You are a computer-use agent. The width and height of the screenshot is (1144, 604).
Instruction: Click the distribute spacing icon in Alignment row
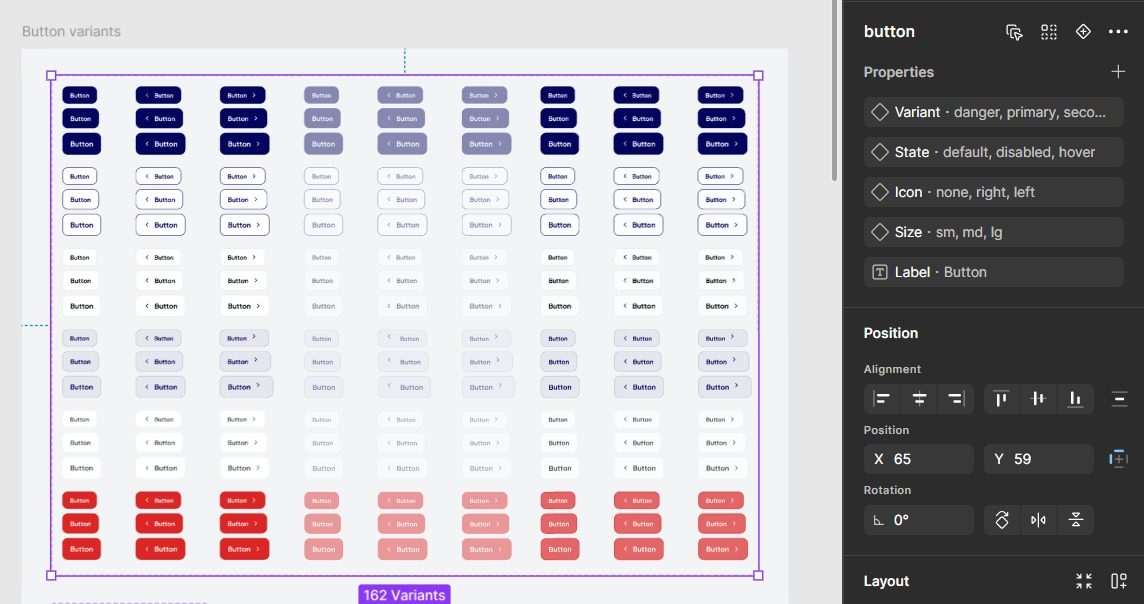1119,398
